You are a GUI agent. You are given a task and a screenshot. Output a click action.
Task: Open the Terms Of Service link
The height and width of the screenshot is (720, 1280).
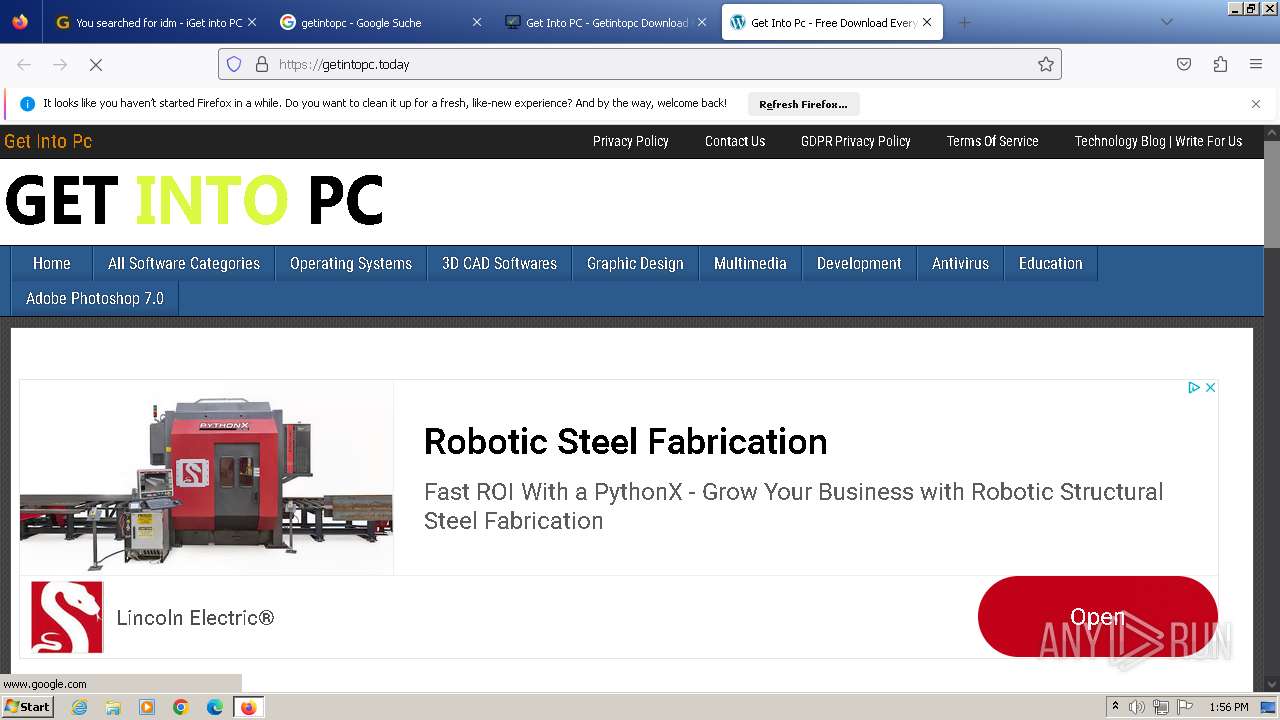[x=993, y=141]
